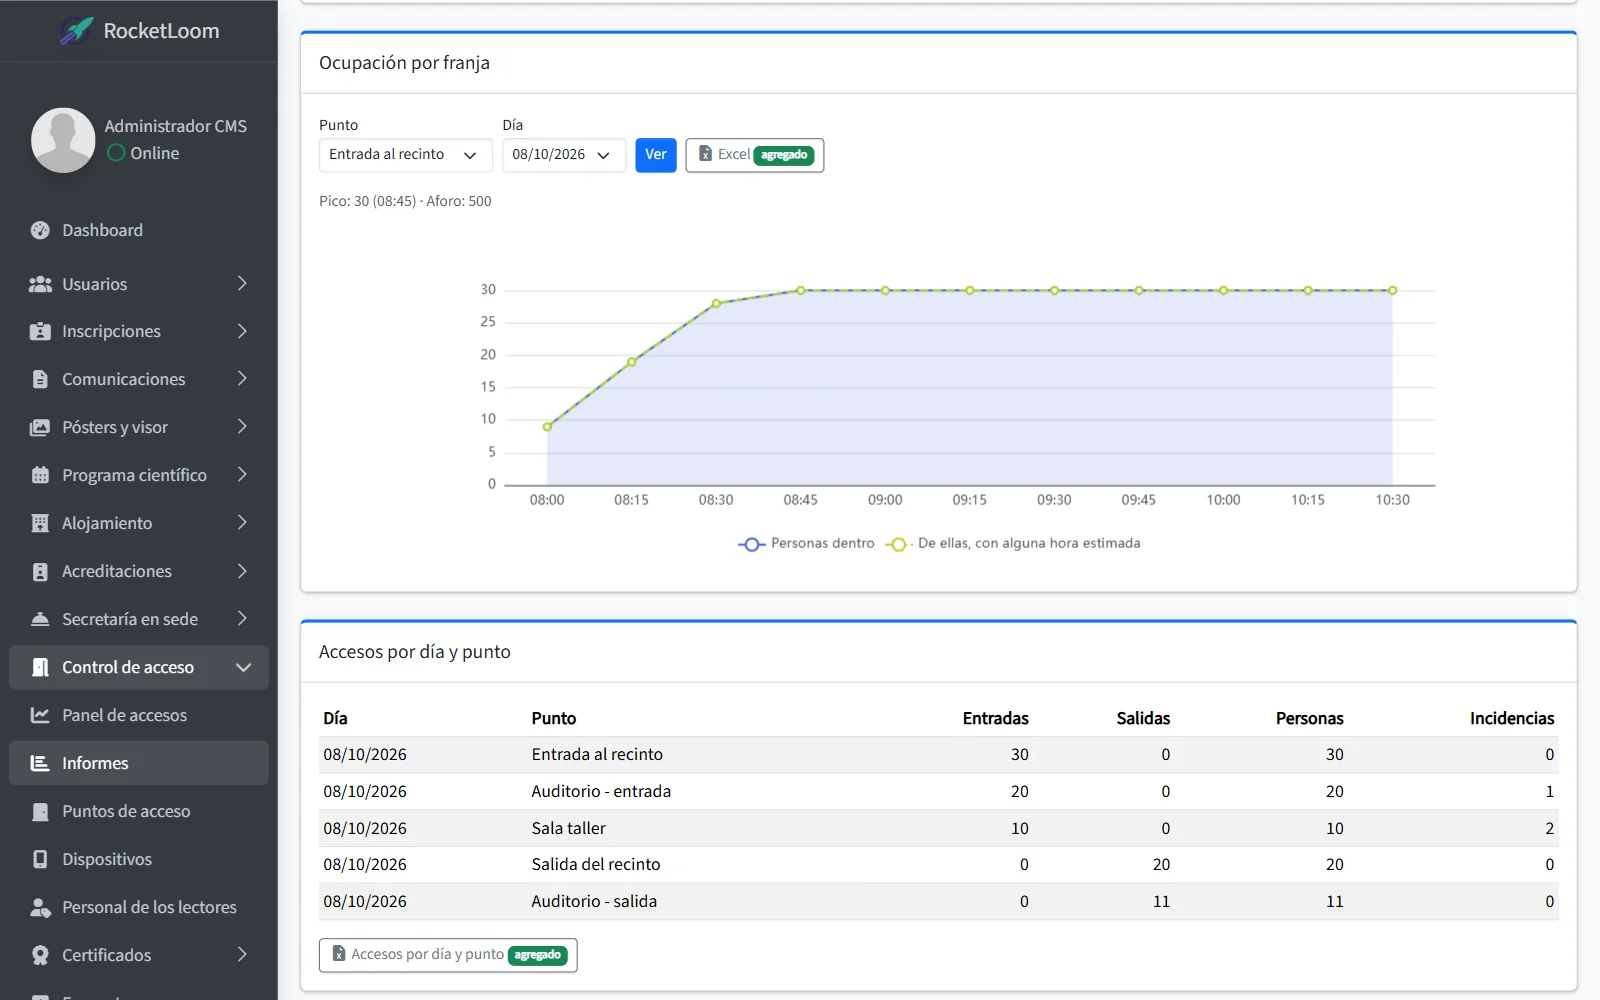1600x1000 pixels.
Task: Expand the Certificados submenu chevron
Action: [242, 955]
